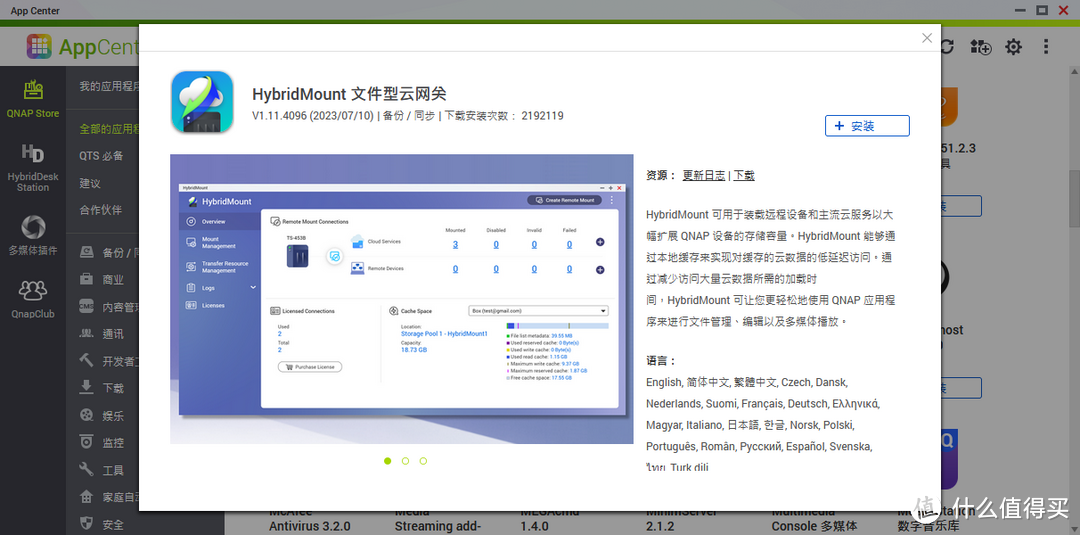Open 下载 category in sidebar
The height and width of the screenshot is (535, 1080).
[102, 388]
